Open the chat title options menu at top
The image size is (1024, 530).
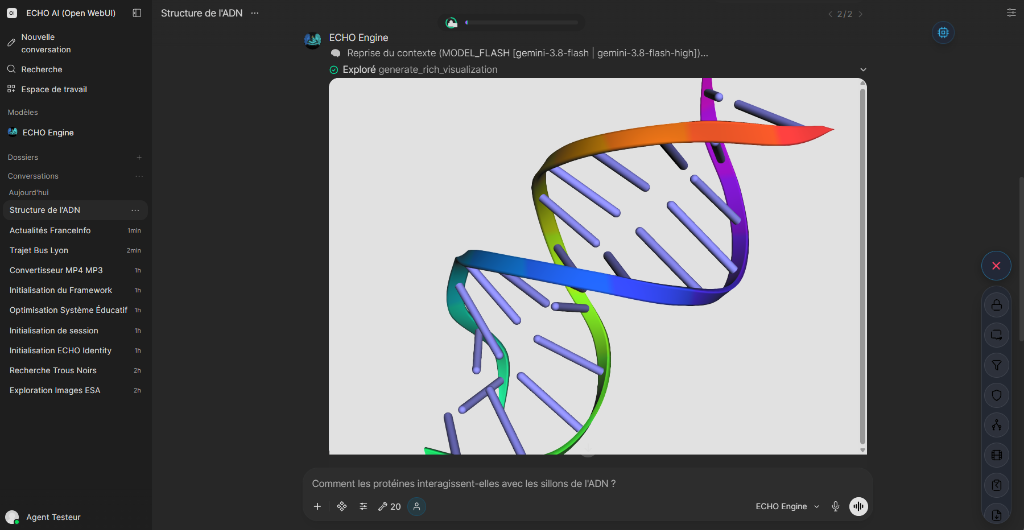[x=254, y=13]
